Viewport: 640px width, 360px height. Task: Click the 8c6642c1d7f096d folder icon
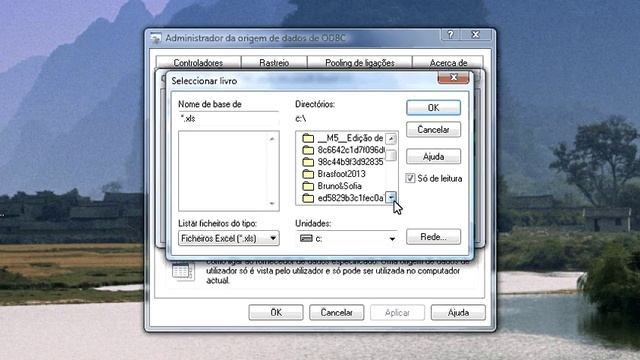point(308,150)
